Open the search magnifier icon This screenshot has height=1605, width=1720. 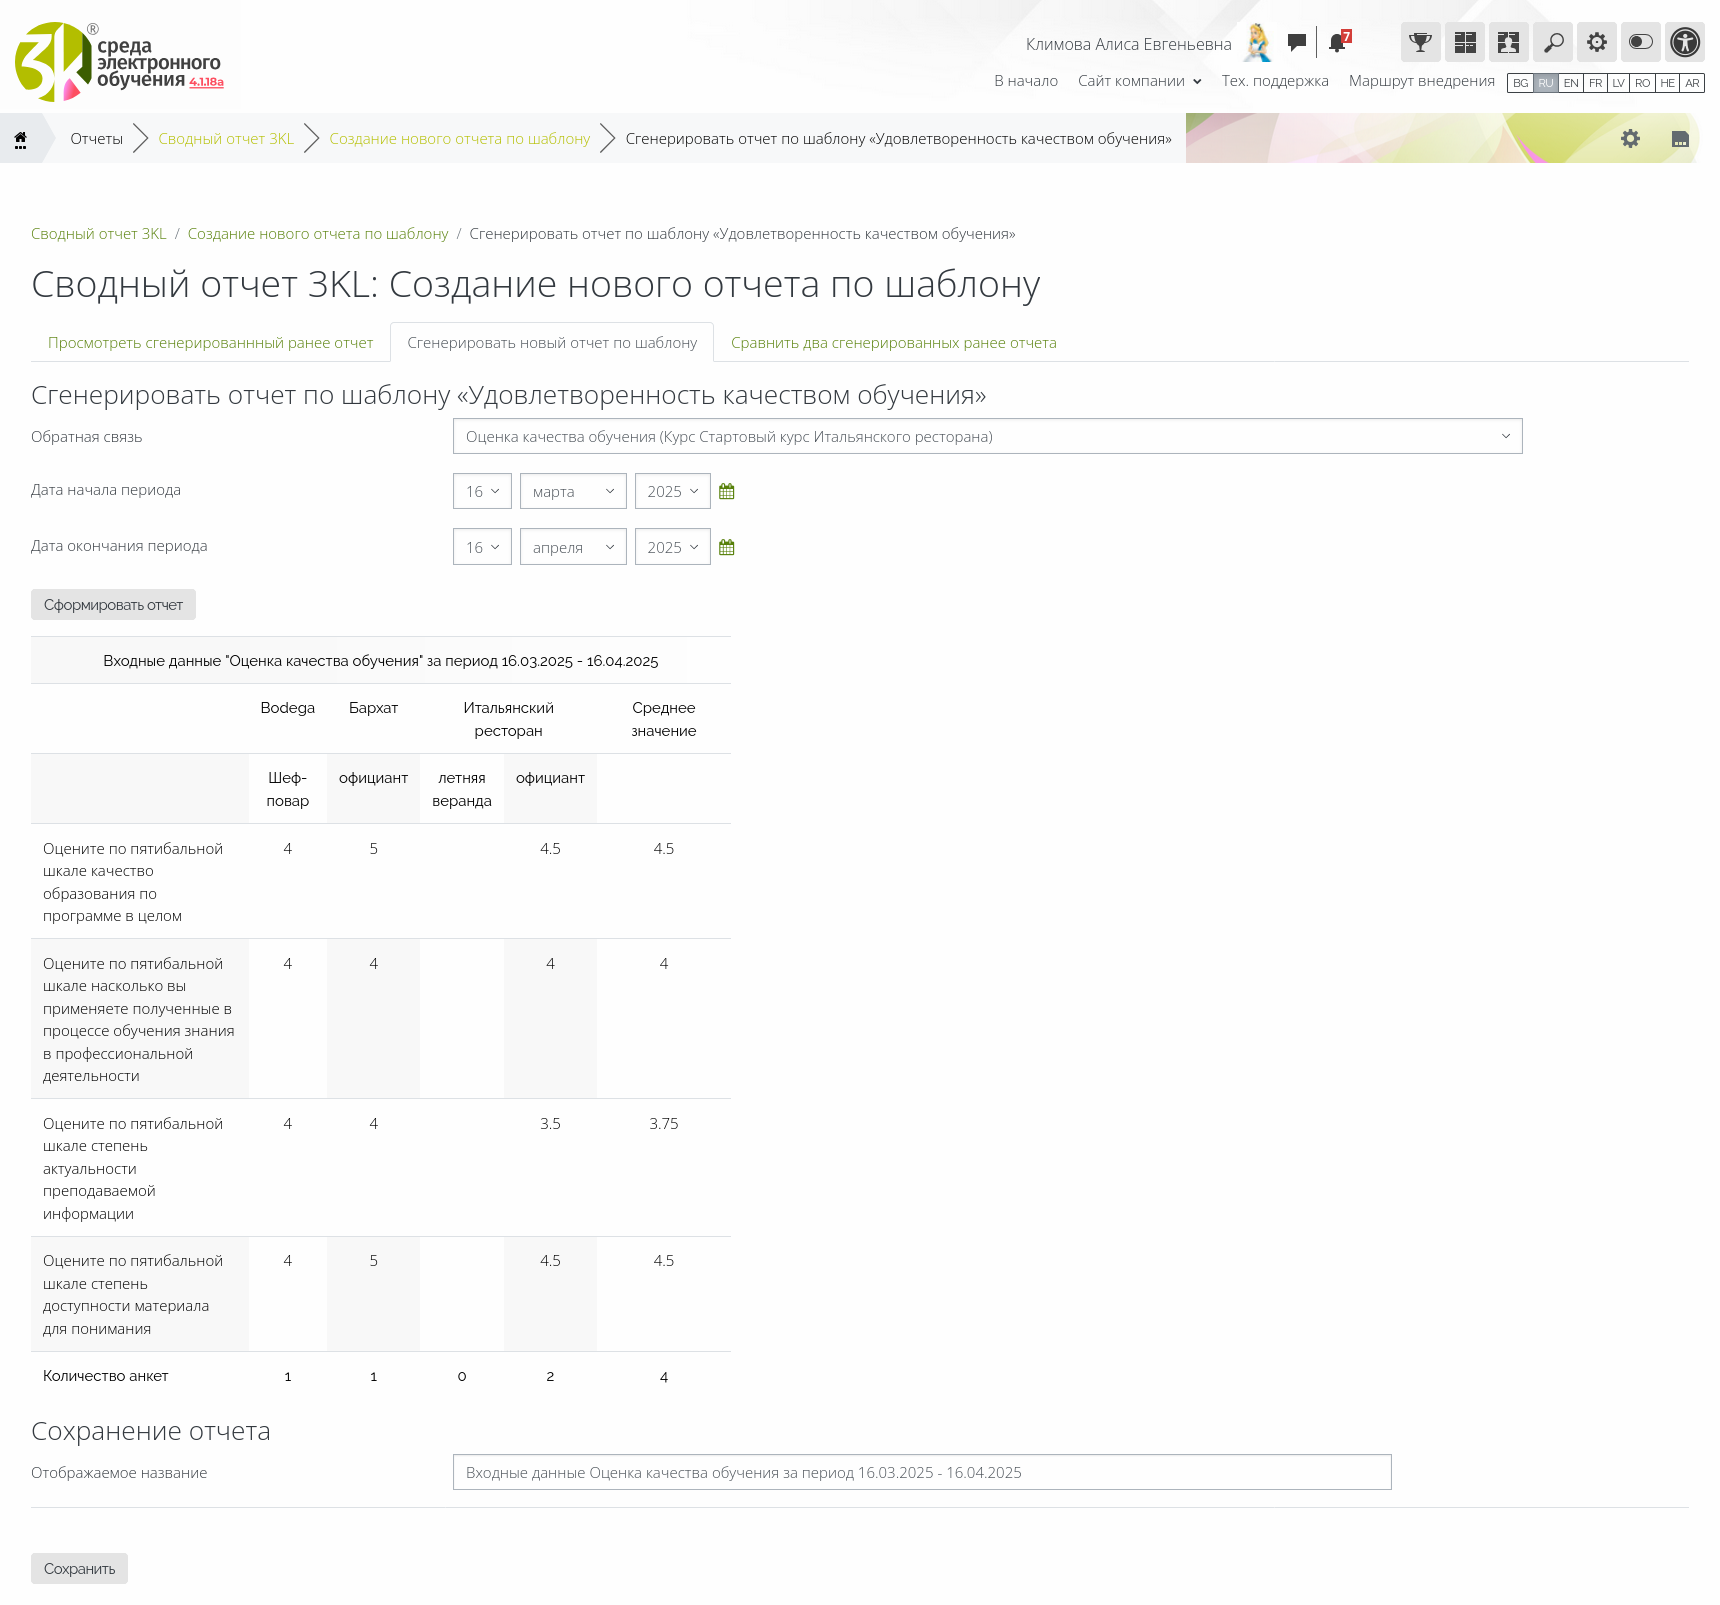click(x=1553, y=43)
